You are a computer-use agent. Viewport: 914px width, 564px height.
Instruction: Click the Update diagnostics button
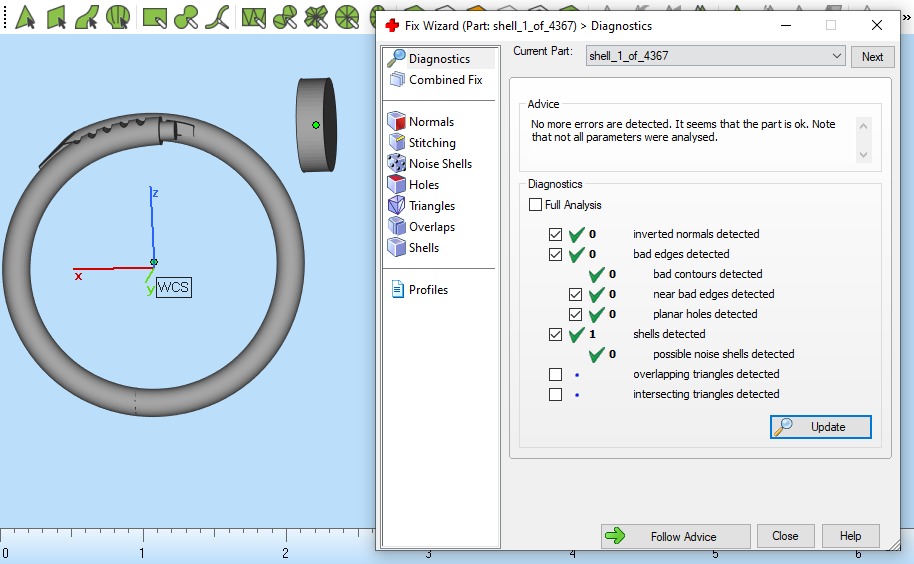click(x=821, y=426)
